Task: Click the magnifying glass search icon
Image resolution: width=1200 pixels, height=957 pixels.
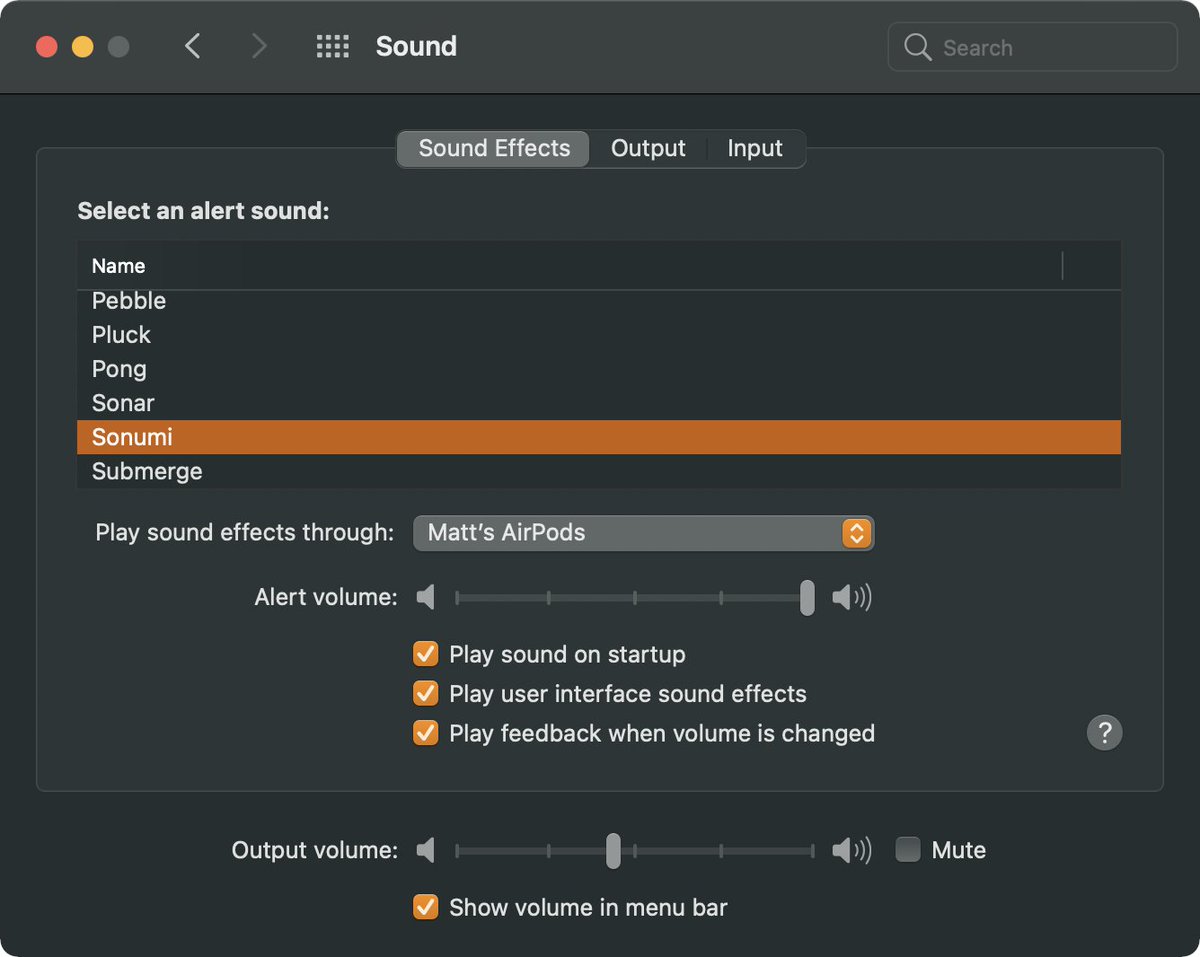Action: [x=917, y=47]
